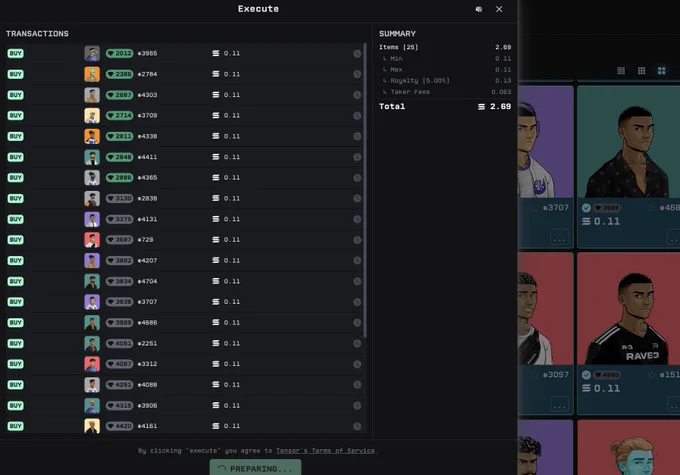The width and height of the screenshot is (680, 475).
Task: Select the #3707 ID in the transactions list
Action: 147,301
